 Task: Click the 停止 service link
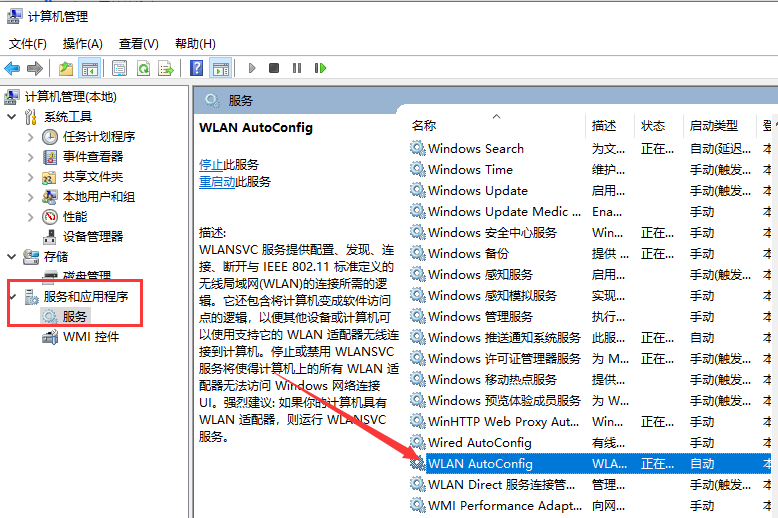(x=211, y=164)
